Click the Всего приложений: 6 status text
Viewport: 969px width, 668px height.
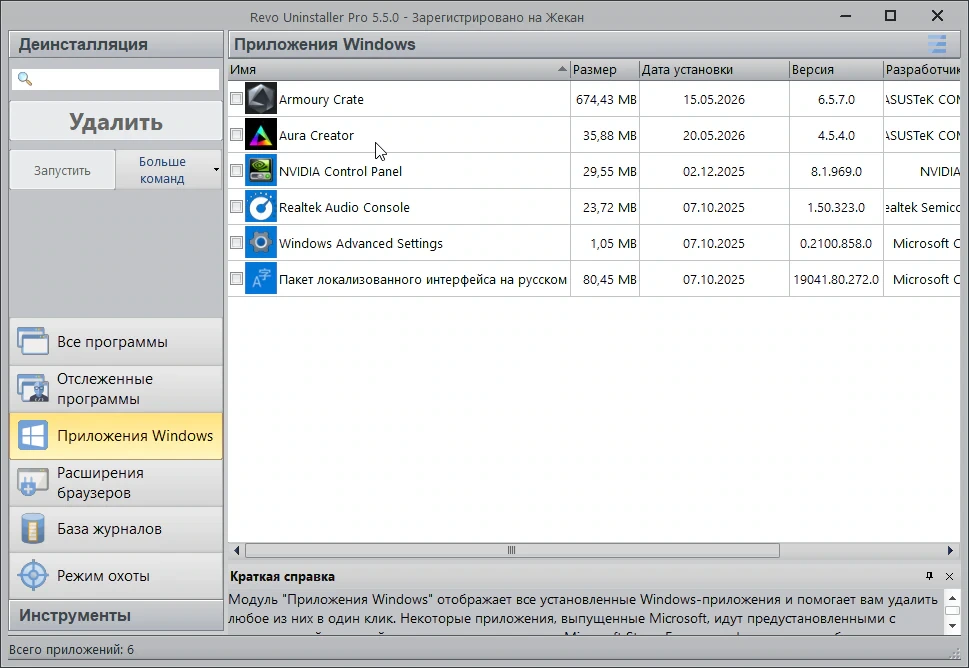[x=71, y=649]
